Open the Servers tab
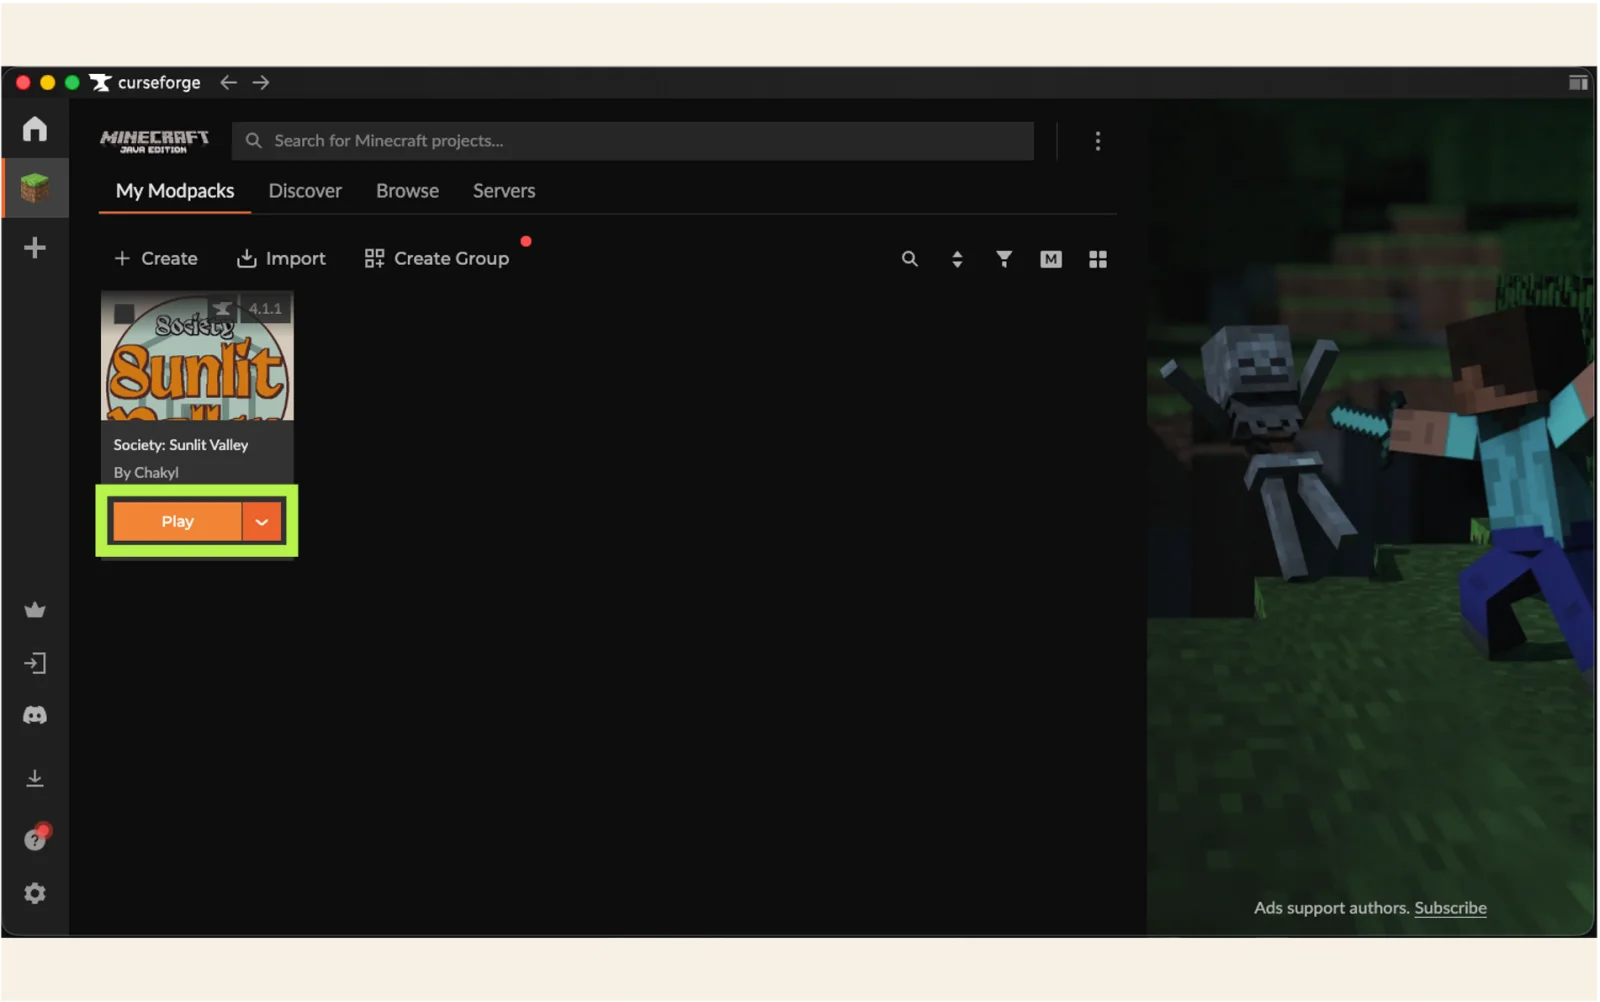The height and width of the screenshot is (1002, 1600). coord(504,191)
